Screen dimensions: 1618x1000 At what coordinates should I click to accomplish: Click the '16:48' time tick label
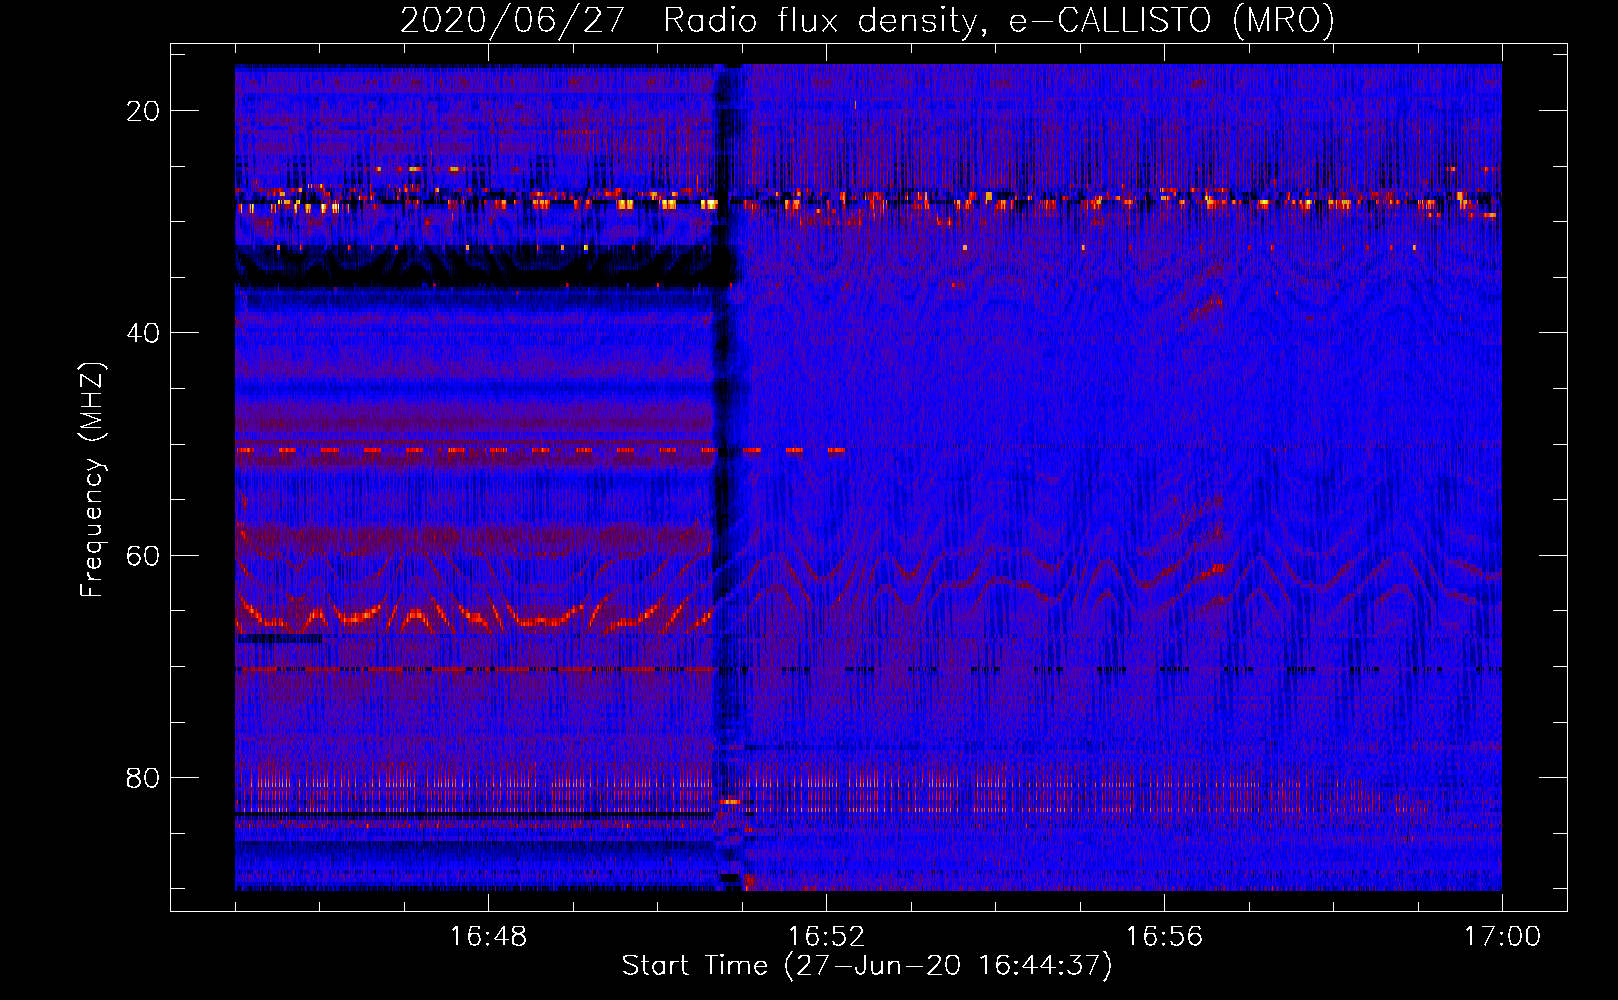click(488, 937)
